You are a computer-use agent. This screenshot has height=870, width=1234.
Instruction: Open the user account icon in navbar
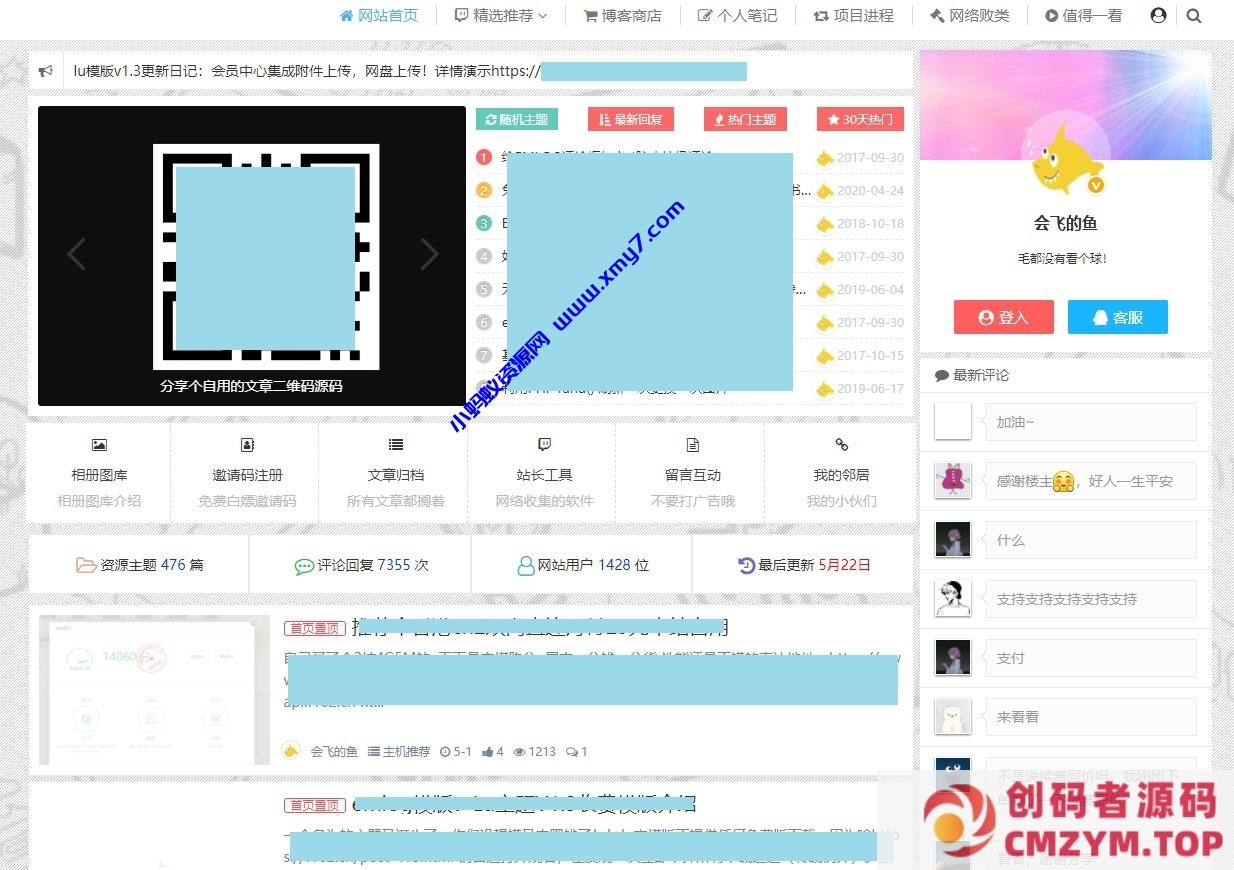(x=1158, y=15)
